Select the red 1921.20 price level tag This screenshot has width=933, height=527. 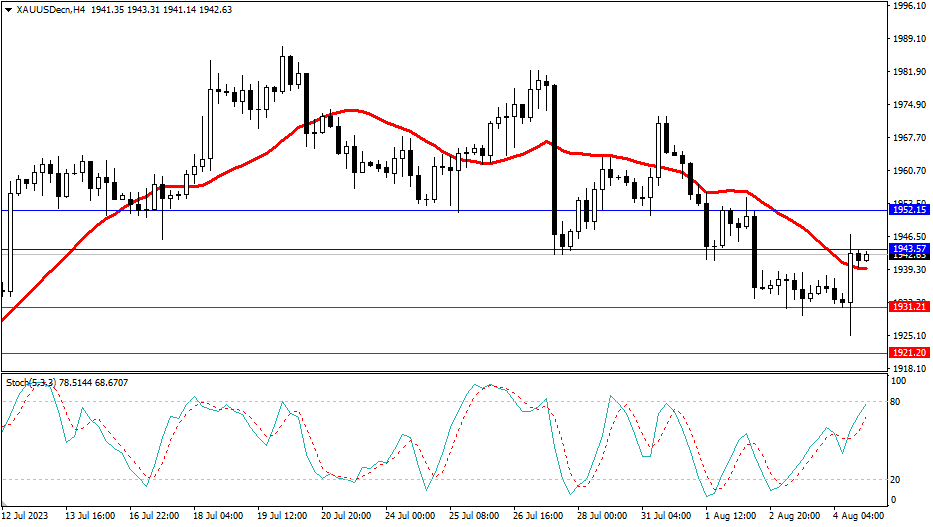[x=909, y=353]
